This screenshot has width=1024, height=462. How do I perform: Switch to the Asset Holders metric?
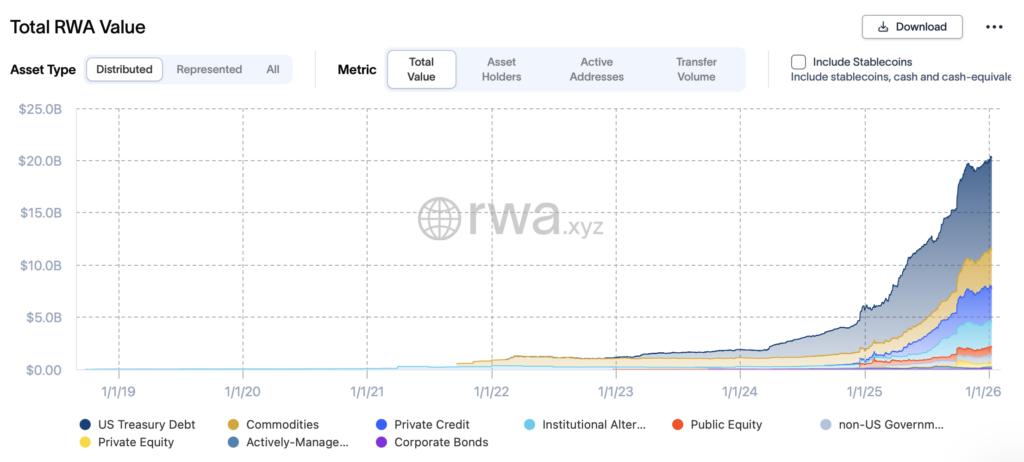(502, 69)
